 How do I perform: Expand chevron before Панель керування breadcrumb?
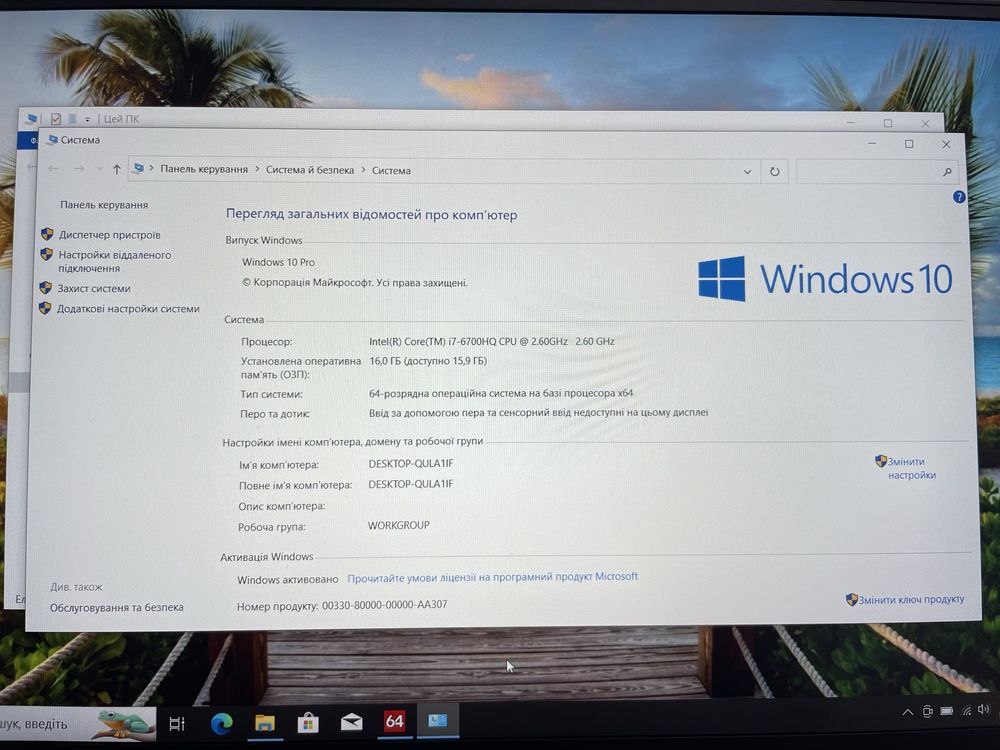(152, 168)
